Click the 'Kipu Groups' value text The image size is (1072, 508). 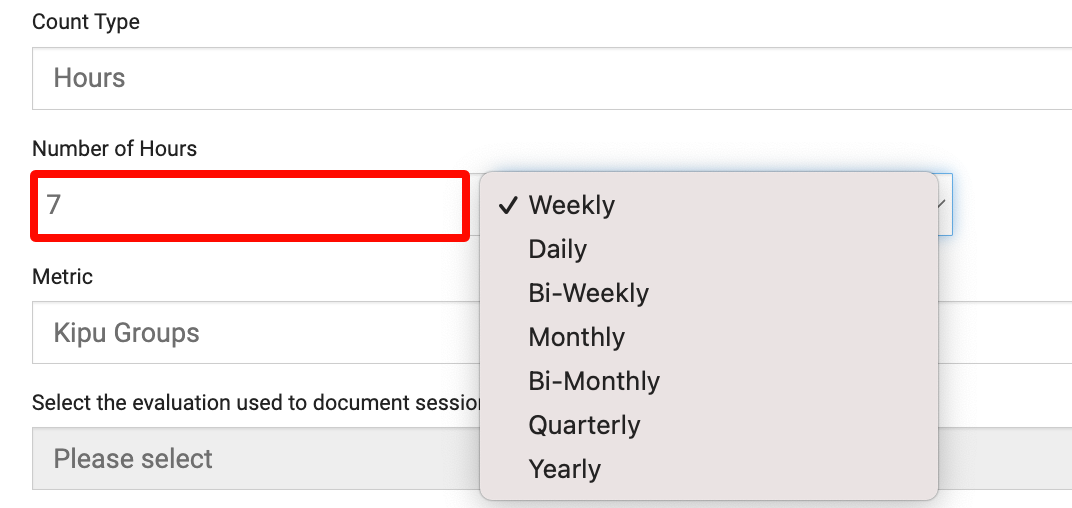pyautogui.click(x=126, y=333)
